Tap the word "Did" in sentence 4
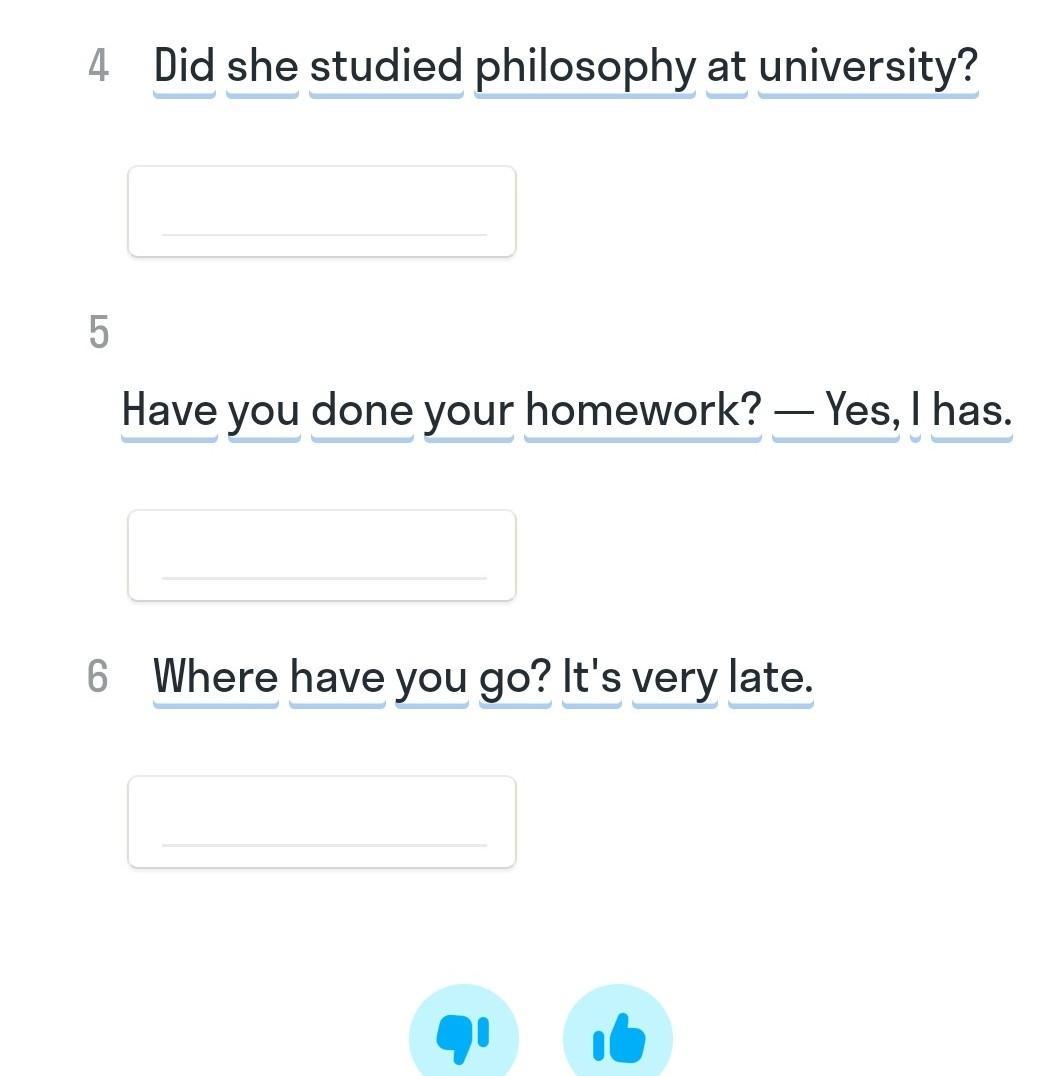Screen dimensions: 1045x1076 click(x=184, y=67)
